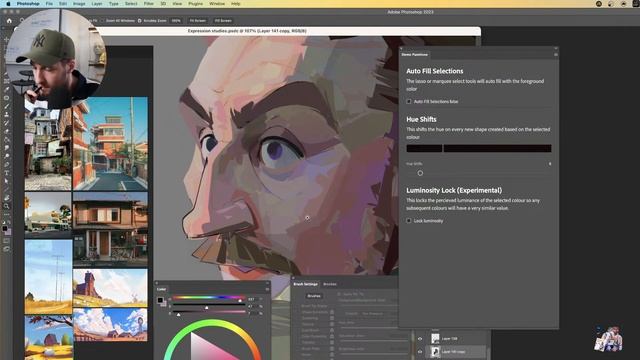Click the toolbar foreground color swatch
Viewport: 640px width, 360px height.
5,229
